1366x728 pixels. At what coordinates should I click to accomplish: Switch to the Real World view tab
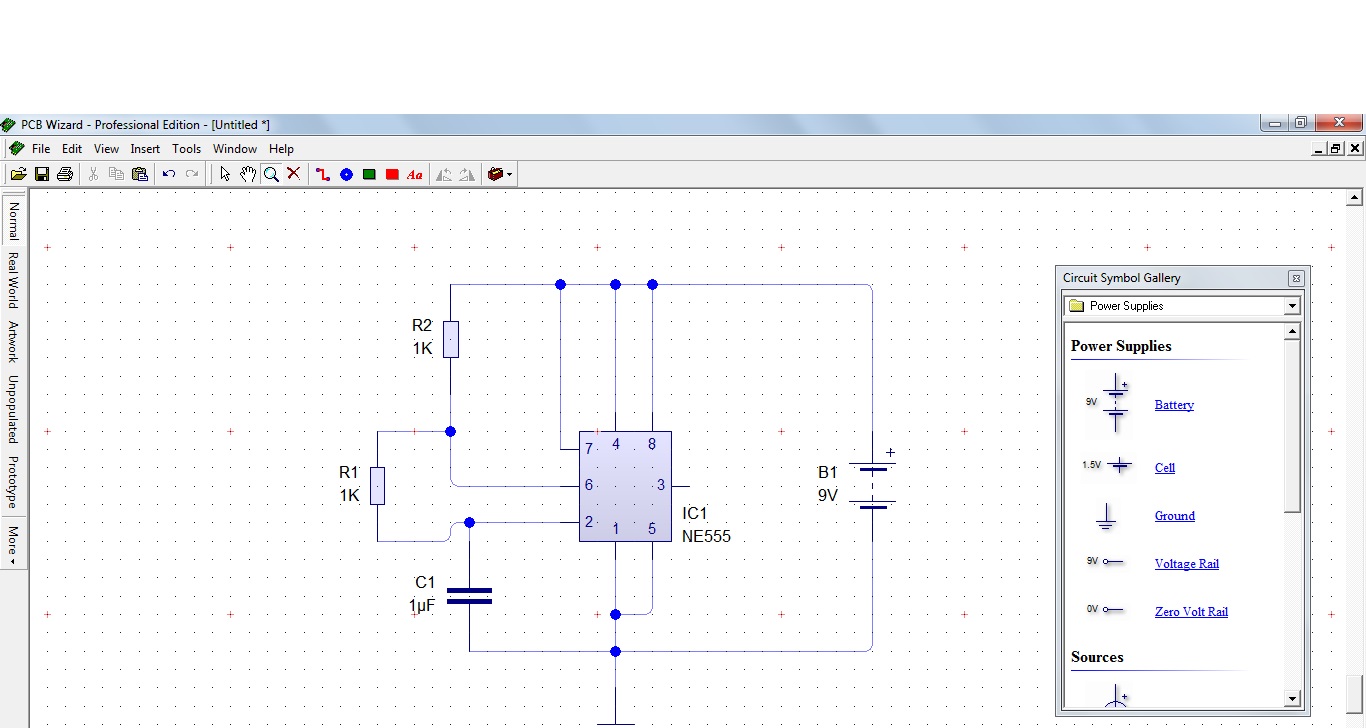click(13, 280)
